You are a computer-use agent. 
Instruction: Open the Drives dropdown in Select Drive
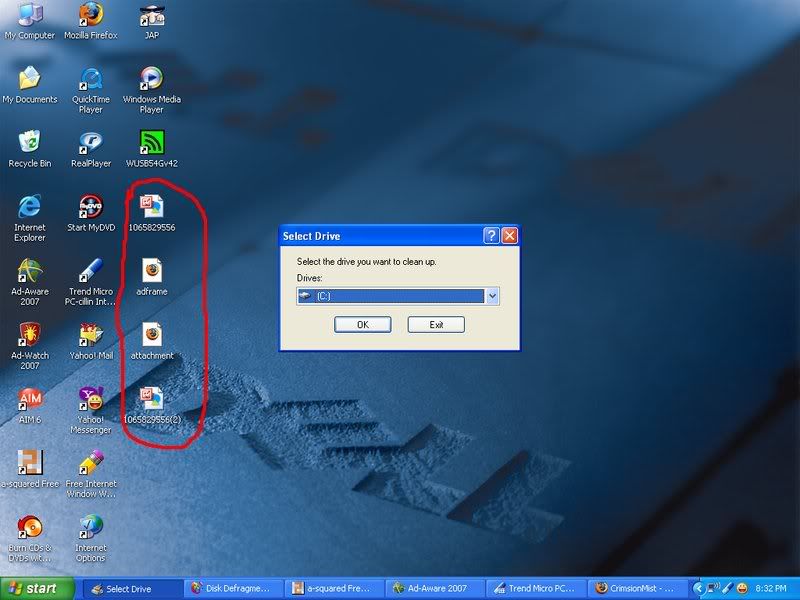pos(492,296)
